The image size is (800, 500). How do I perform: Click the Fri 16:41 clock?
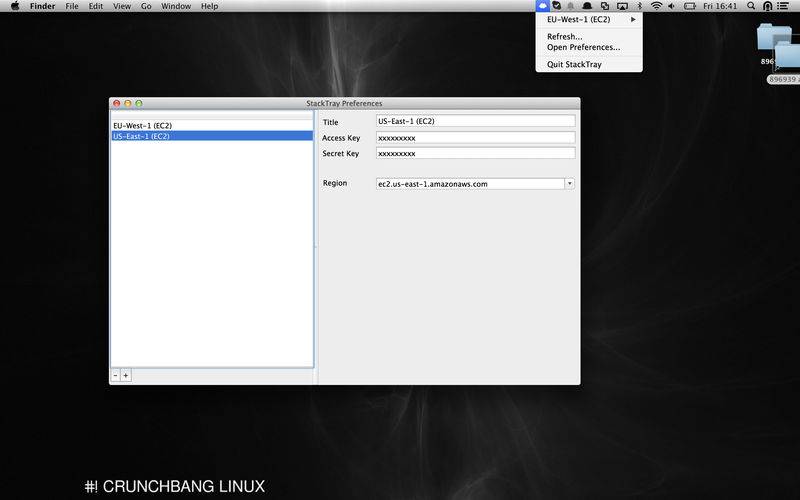pos(720,6)
